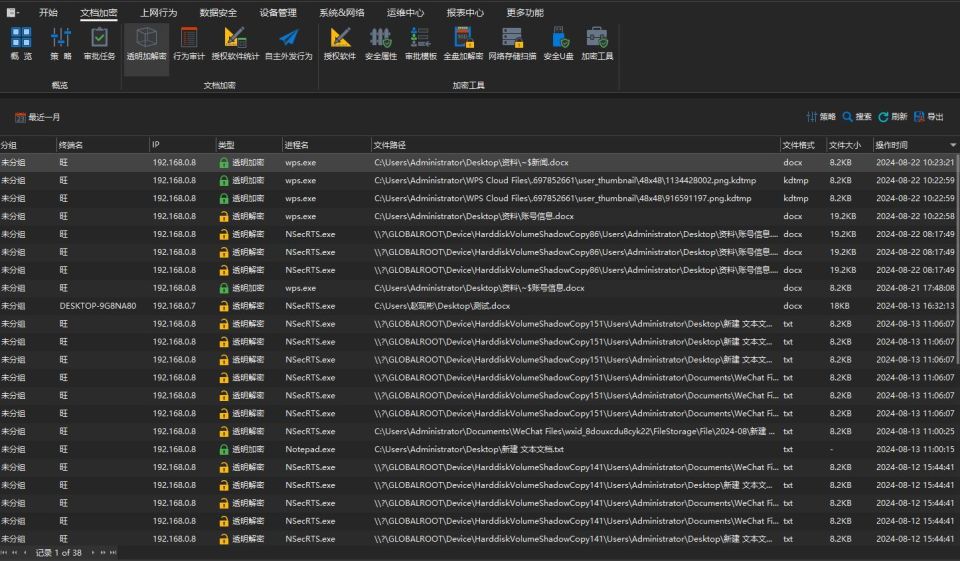
Task: Select the row with path ~$新闻.docx
Action: 480,162
